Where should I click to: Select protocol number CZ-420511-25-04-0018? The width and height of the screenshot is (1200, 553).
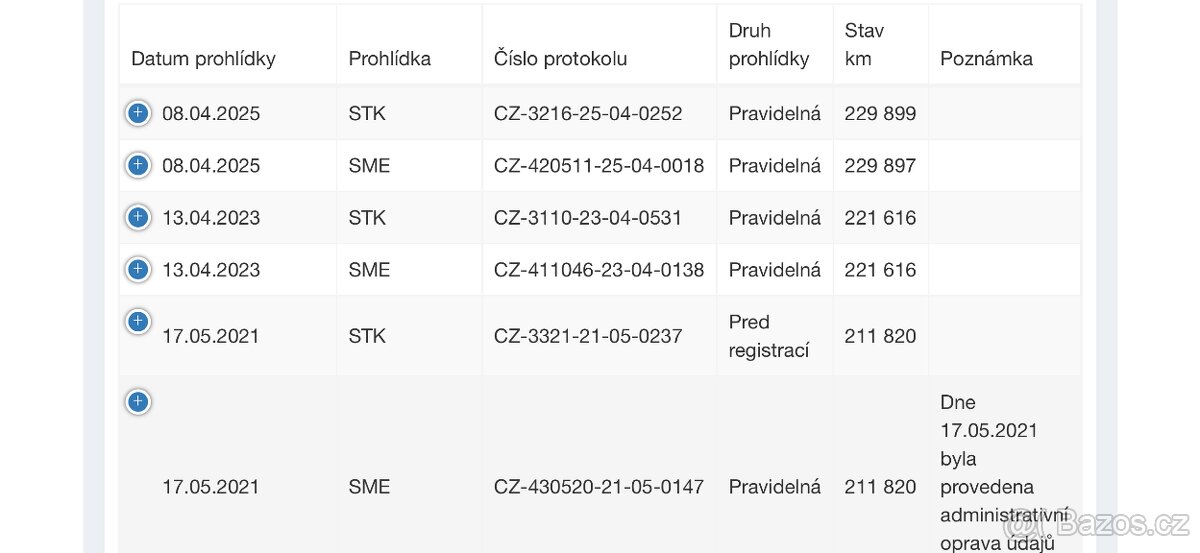598,165
